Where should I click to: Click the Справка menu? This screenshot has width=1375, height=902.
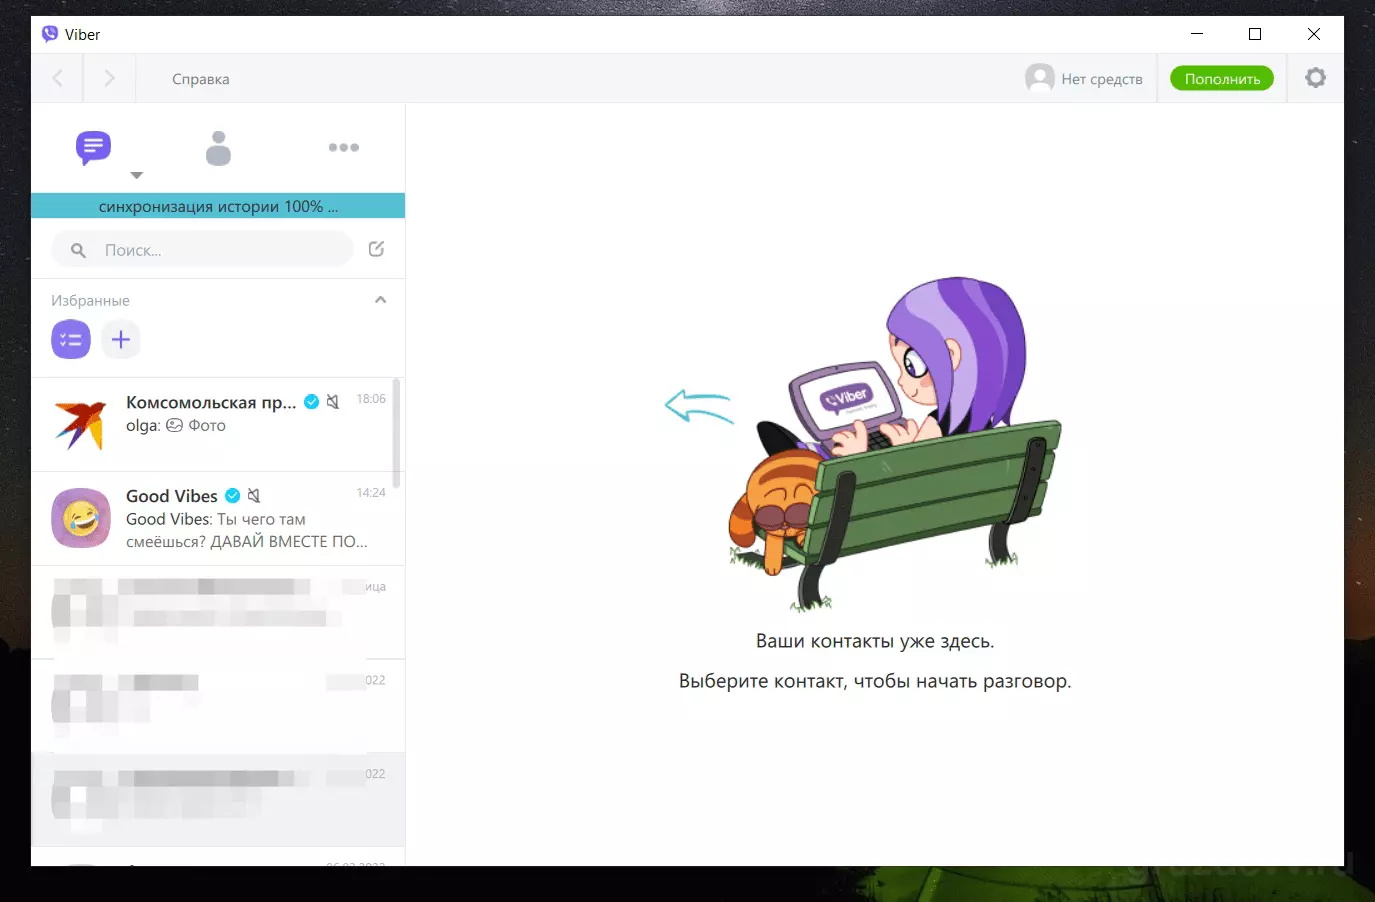click(201, 79)
